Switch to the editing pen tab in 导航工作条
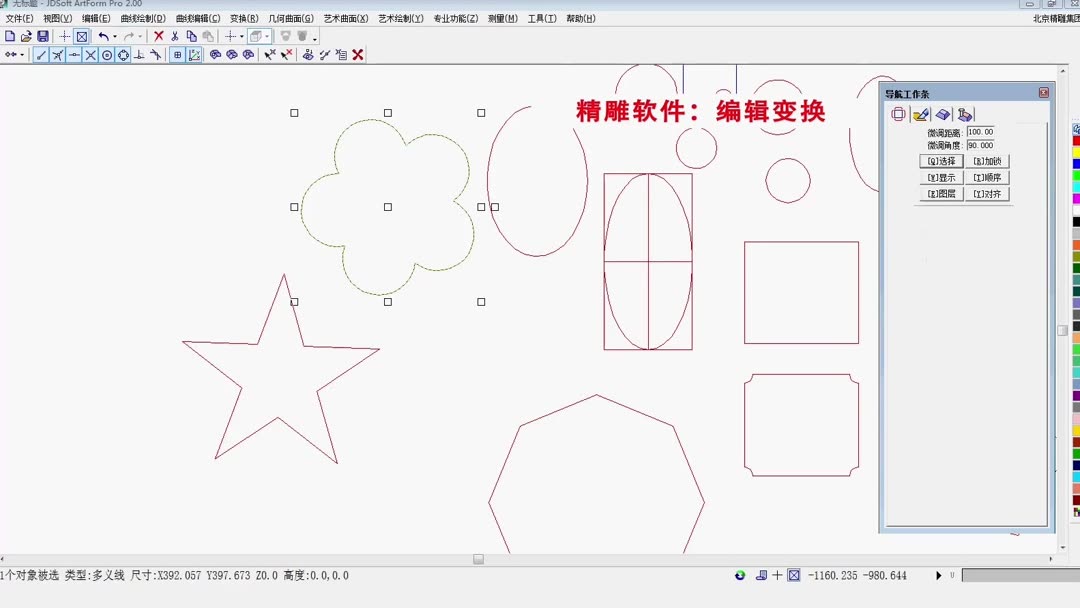Screen dimensions: 1080x608 [921, 114]
